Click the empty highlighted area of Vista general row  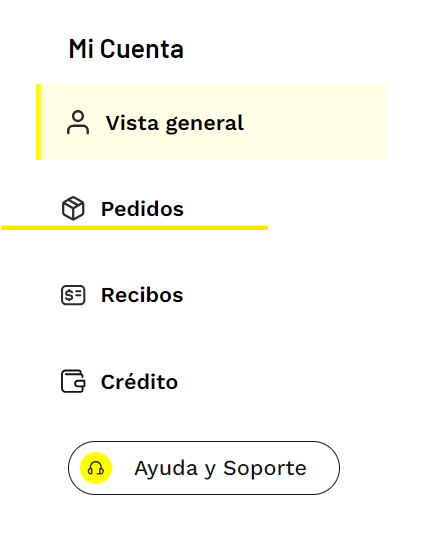click(x=316, y=122)
